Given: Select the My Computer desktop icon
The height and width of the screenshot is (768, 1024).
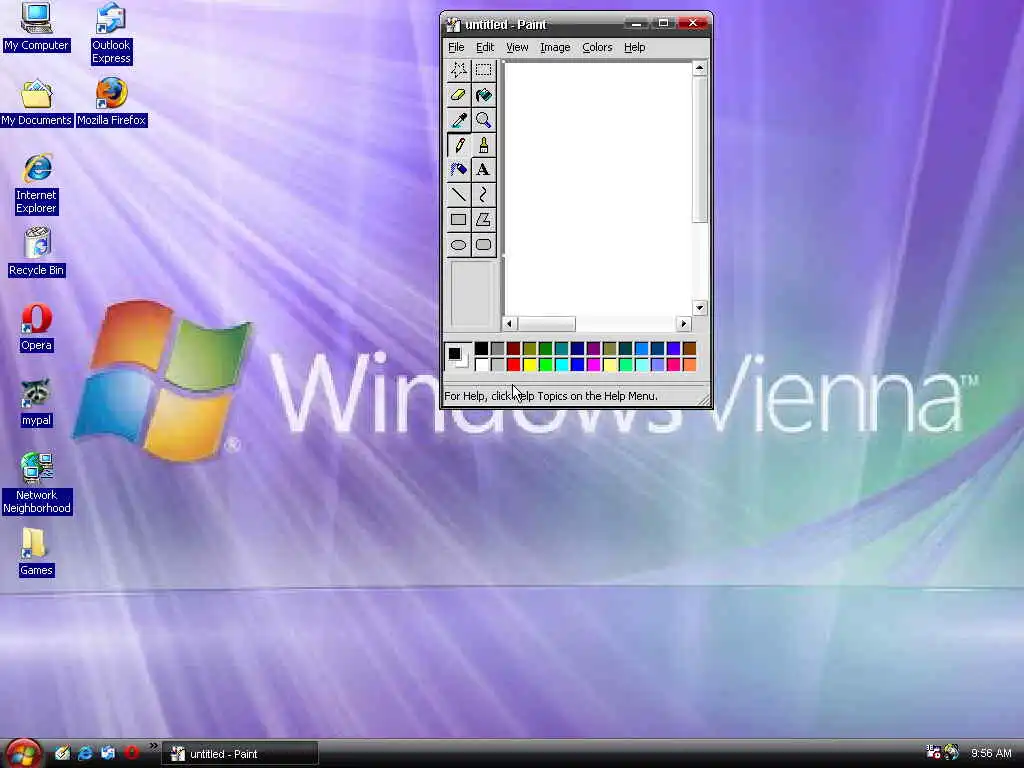Looking at the screenshot, I should [36, 27].
